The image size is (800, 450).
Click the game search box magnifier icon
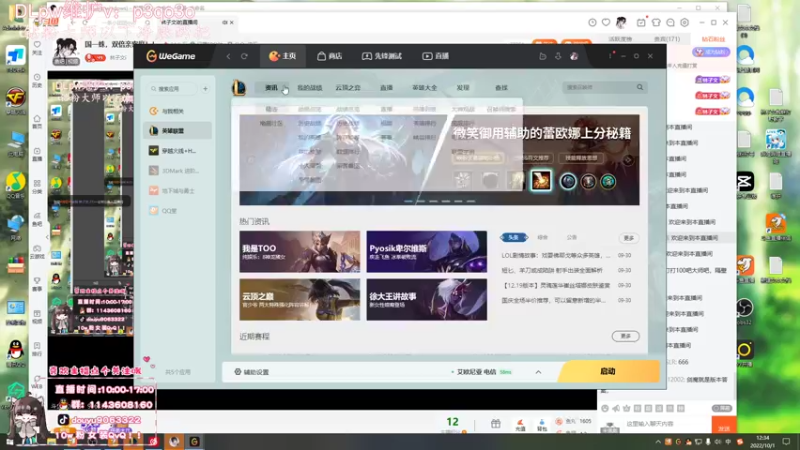point(640,87)
